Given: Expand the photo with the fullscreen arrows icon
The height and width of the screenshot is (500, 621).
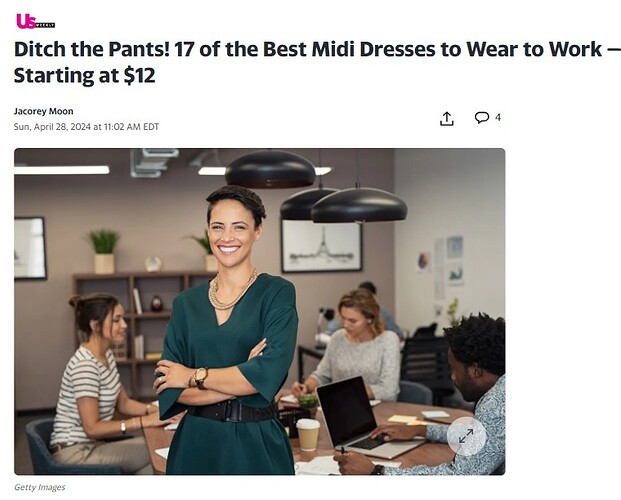Looking at the screenshot, I should 466,436.
